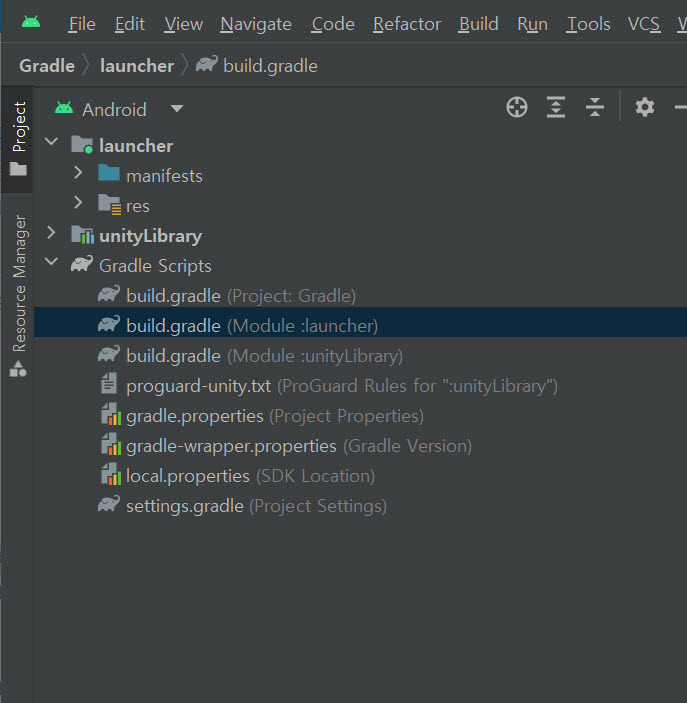Viewport: 687px width, 703px height.
Task: Collapse the Gradle Scripts node
Action: [x=52, y=262]
